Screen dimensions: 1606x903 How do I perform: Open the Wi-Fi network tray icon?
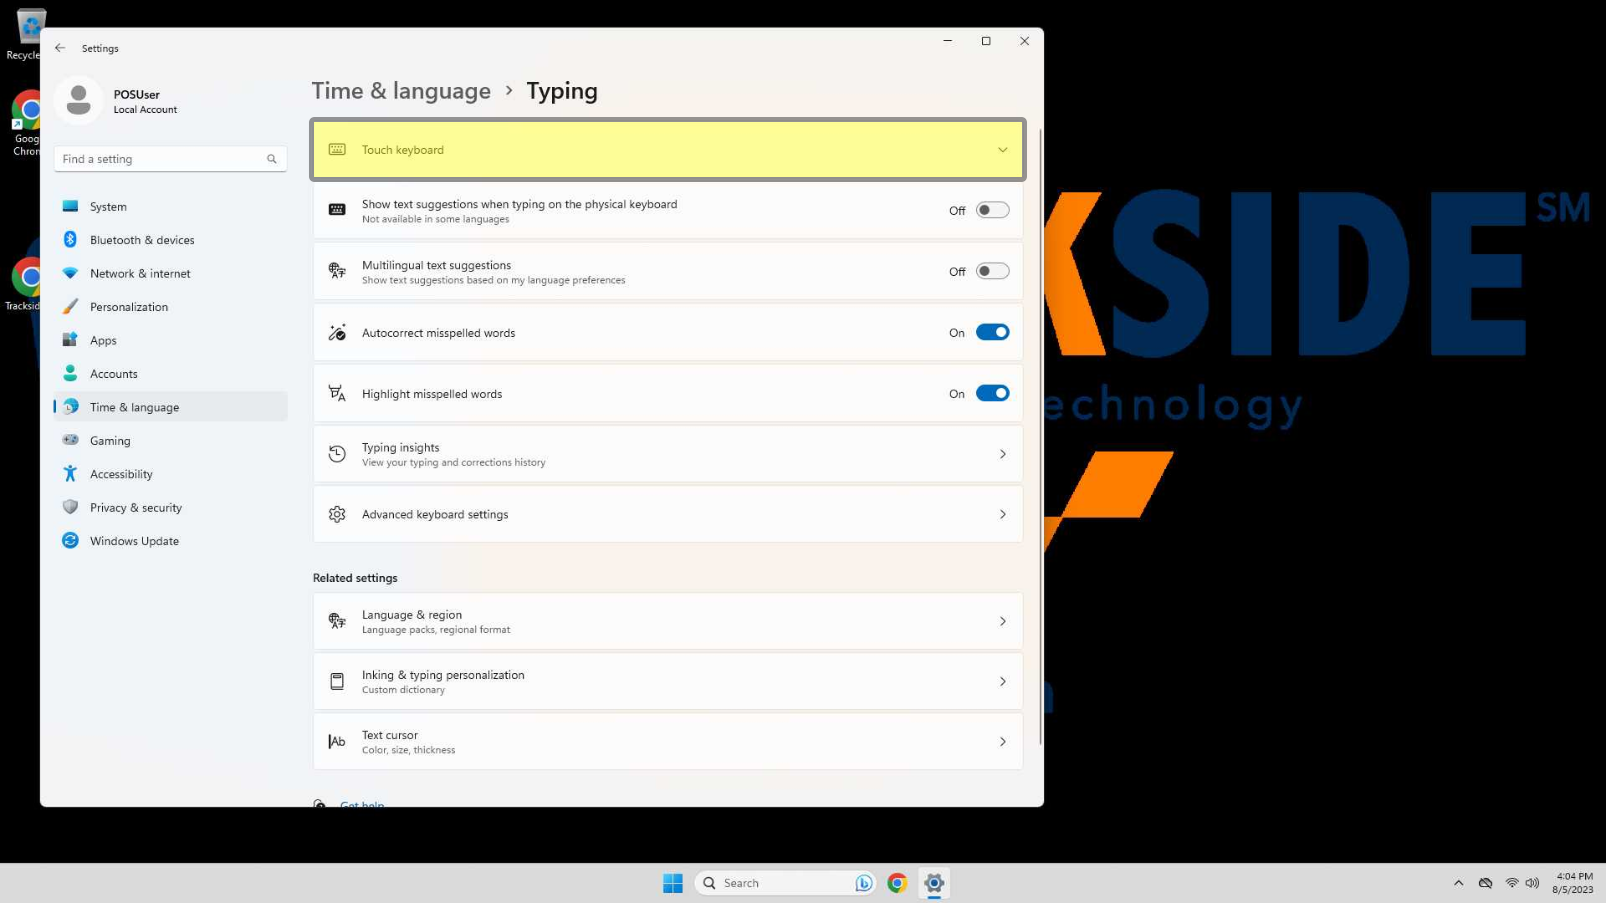pos(1512,883)
